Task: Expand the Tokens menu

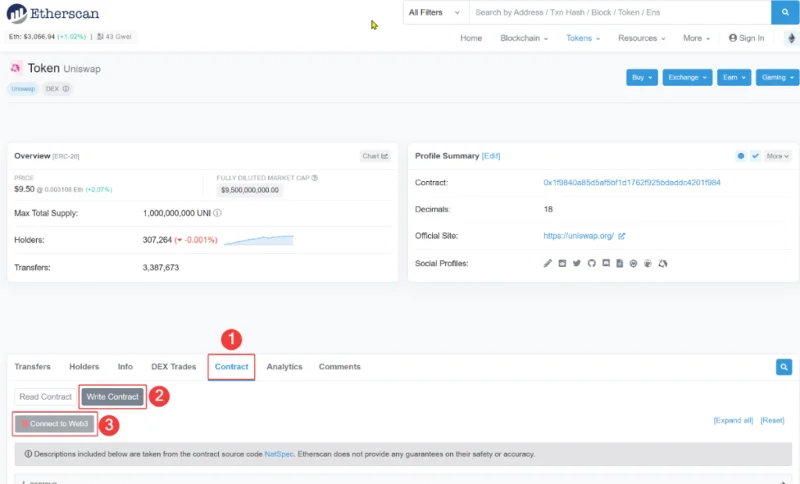Action: [583, 38]
